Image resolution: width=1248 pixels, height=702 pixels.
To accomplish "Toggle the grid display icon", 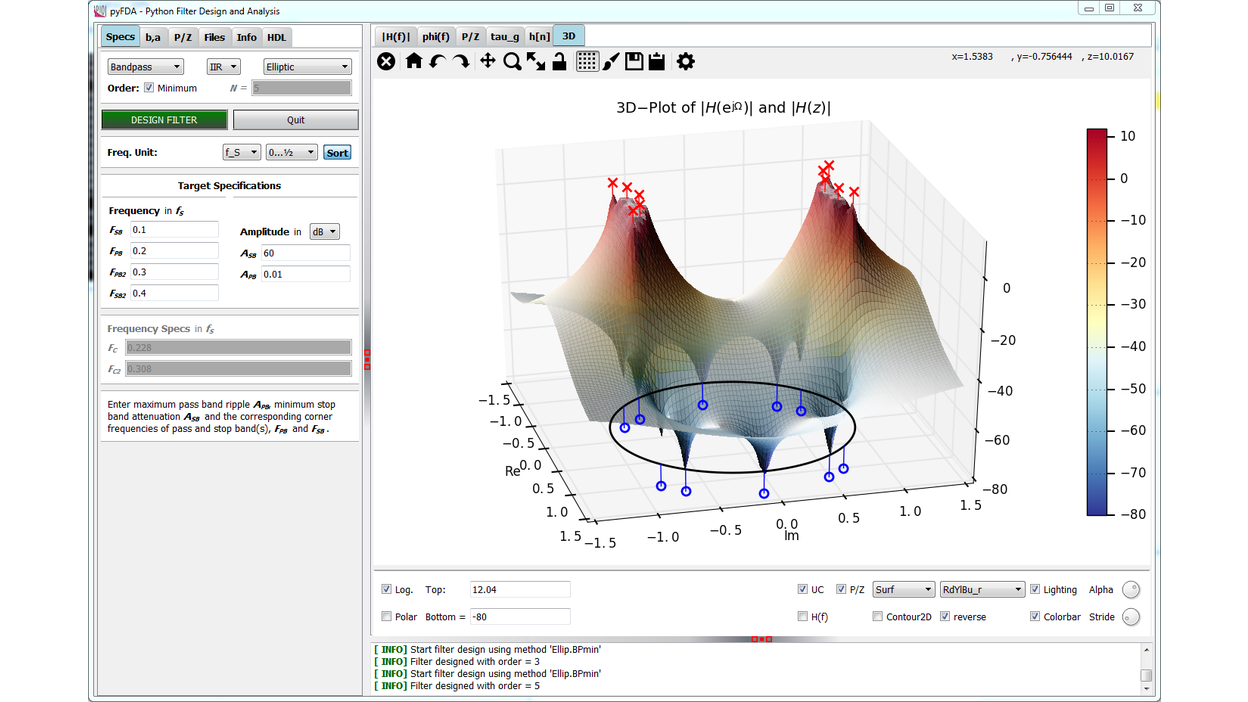I will (587, 62).
